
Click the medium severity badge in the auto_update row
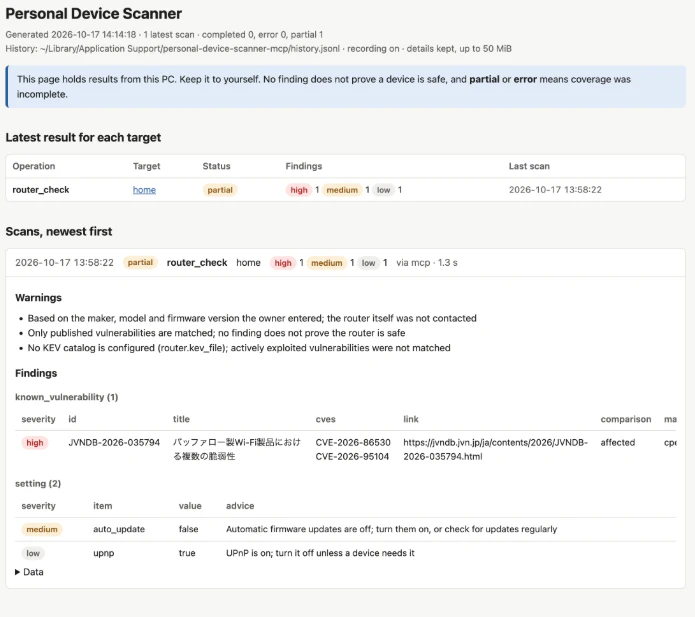tap(42, 529)
